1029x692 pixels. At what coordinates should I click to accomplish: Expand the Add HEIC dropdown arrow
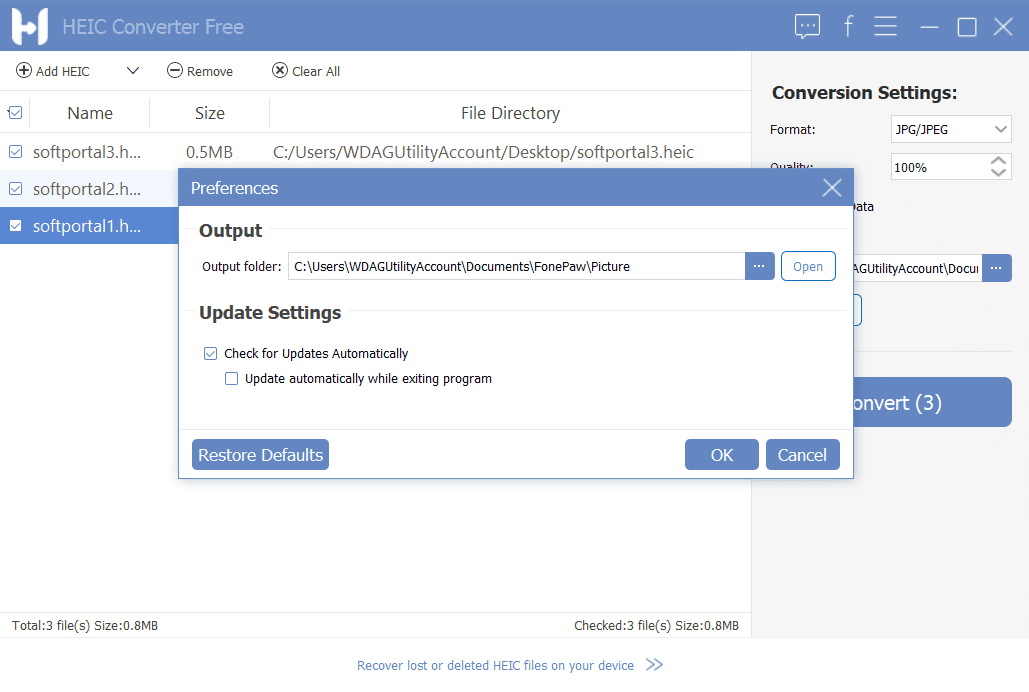tap(132, 71)
